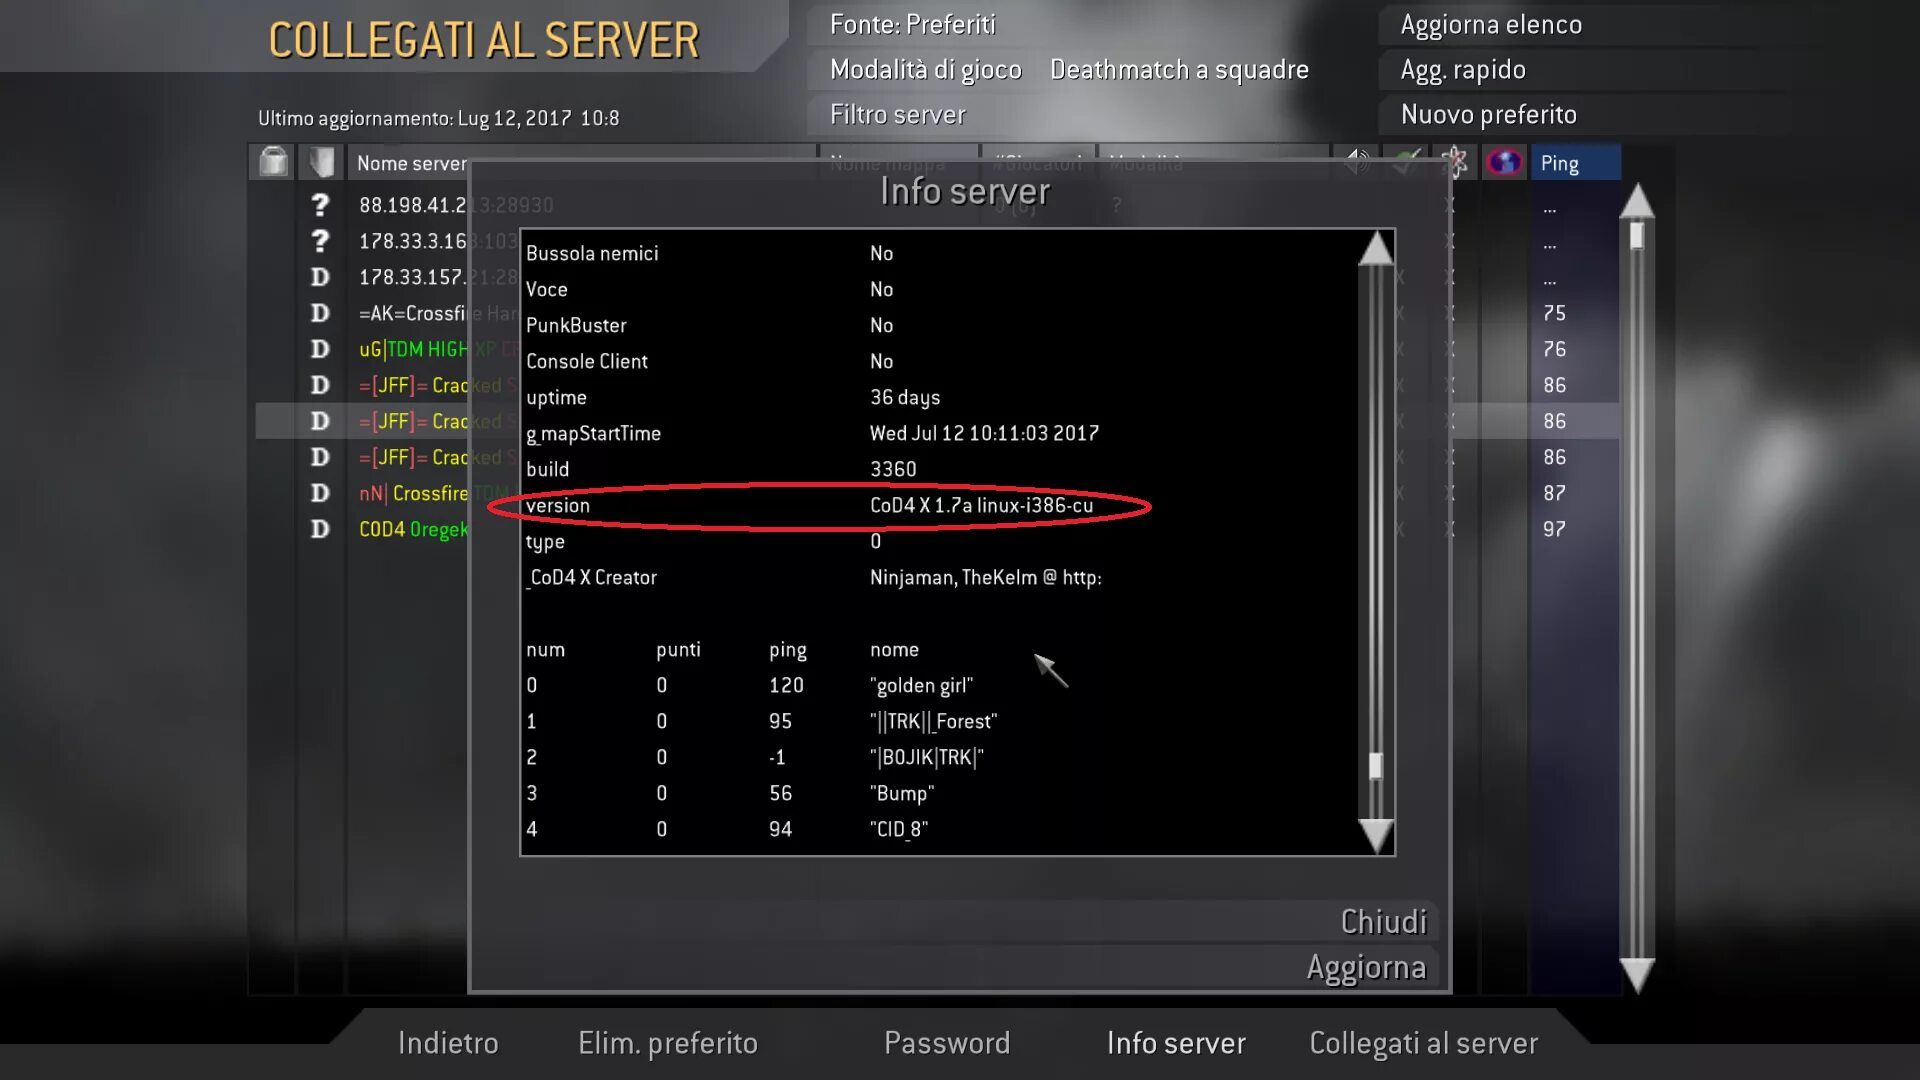Click Chiudi to close server info
This screenshot has width=1920, height=1080.
point(1382,919)
